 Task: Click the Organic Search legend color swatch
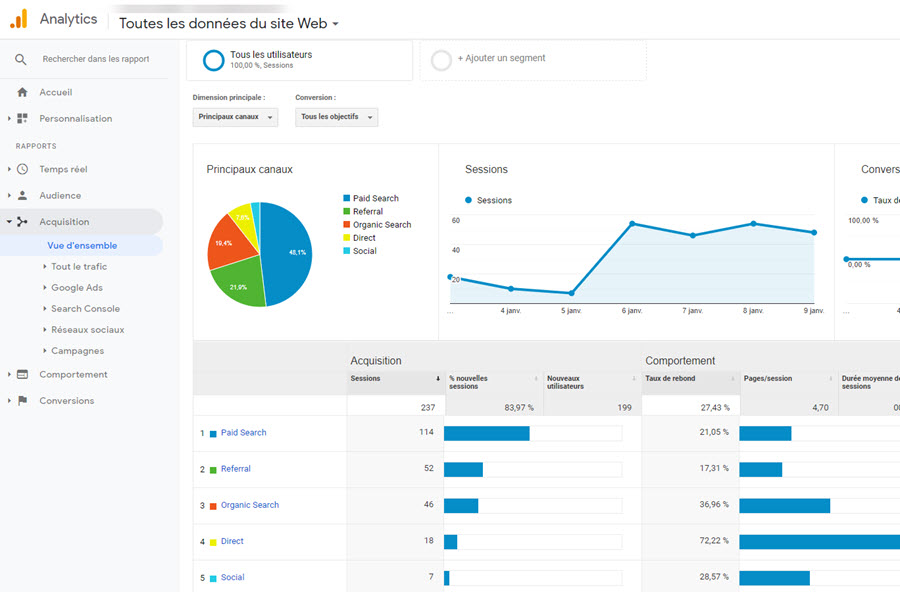pos(347,225)
